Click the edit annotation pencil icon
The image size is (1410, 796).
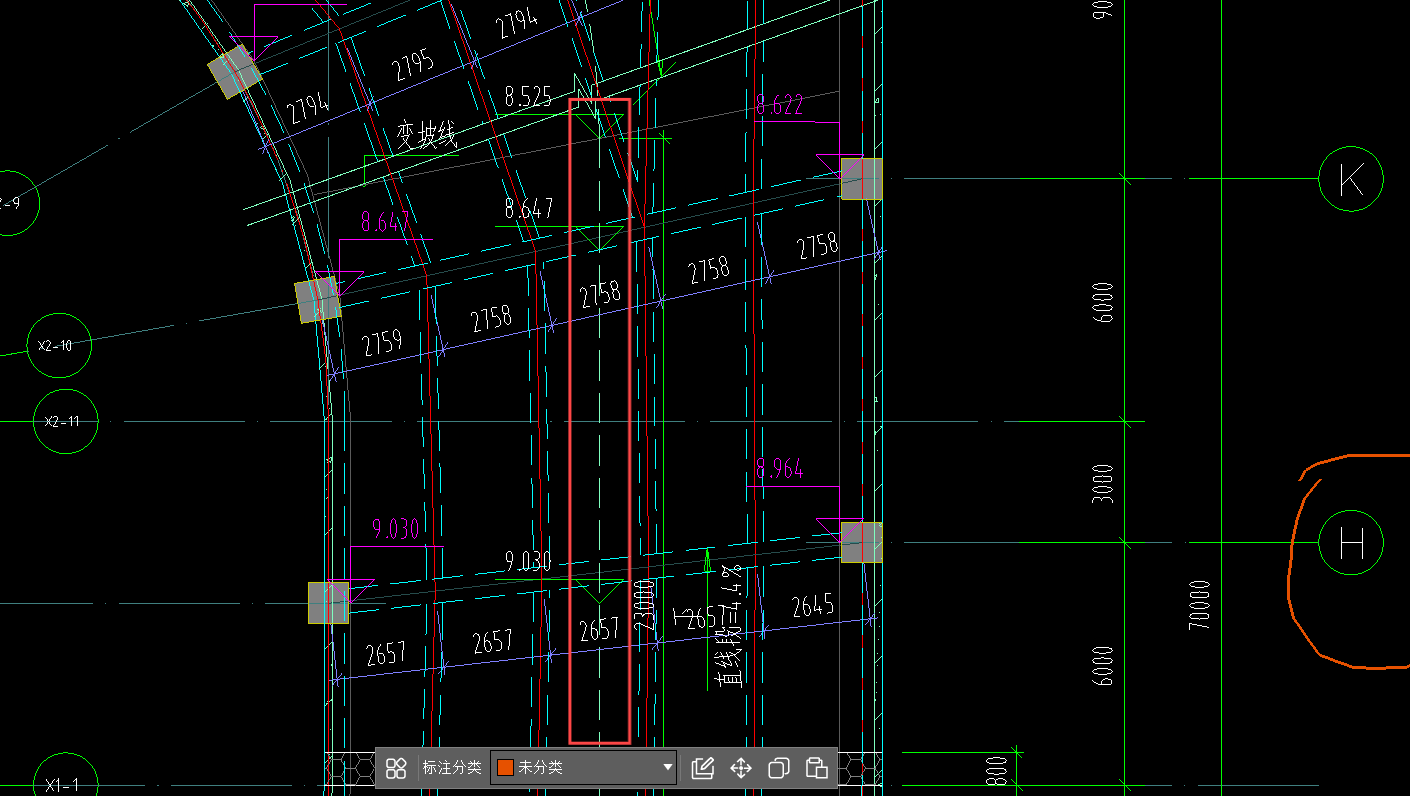(x=703, y=768)
